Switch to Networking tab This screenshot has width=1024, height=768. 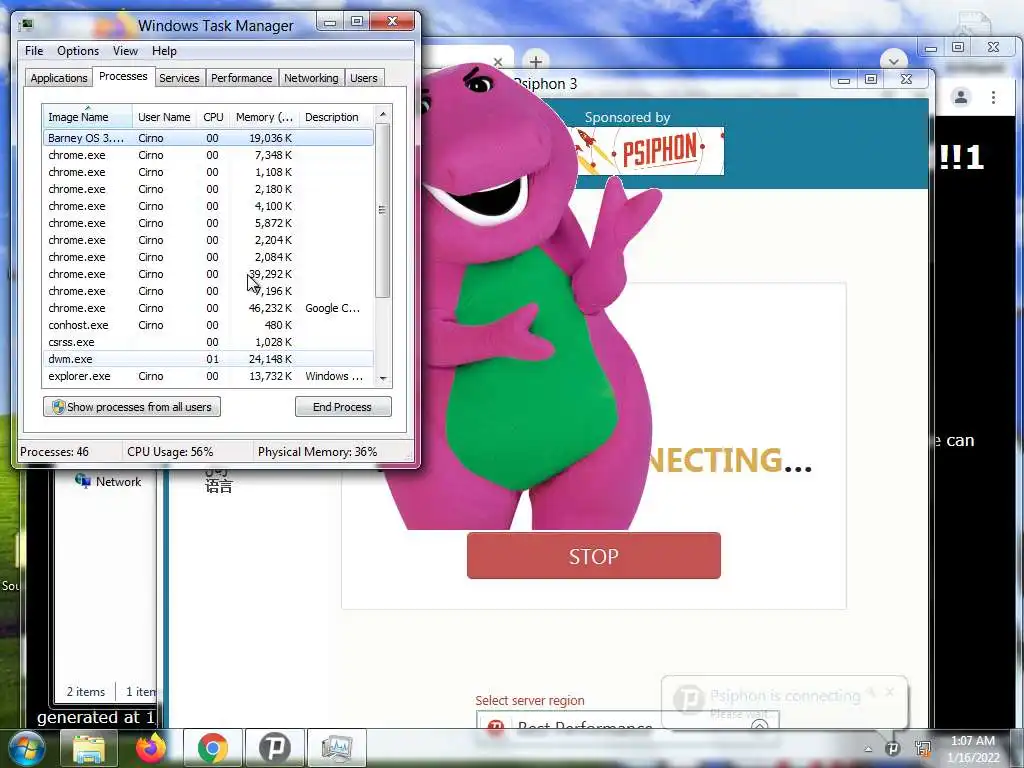(311, 78)
